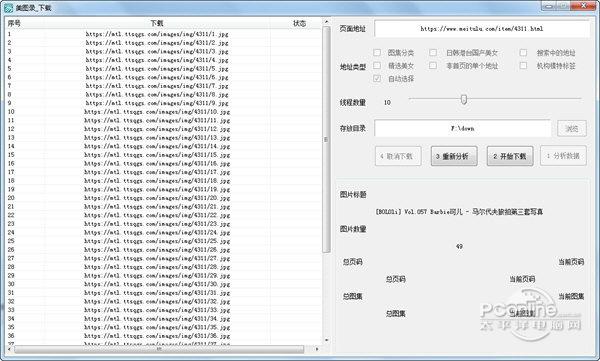The height and width of the screenshot is (361, 600).
Task: Click the image count value 49
Action: click(x=459, y=247)
